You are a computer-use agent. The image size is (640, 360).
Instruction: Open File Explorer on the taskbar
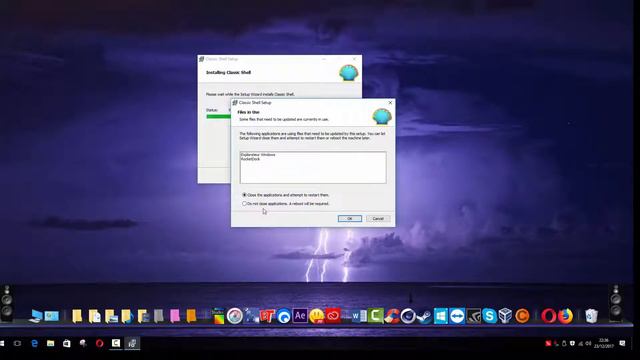pyautogui.click(x=51, y=343)
